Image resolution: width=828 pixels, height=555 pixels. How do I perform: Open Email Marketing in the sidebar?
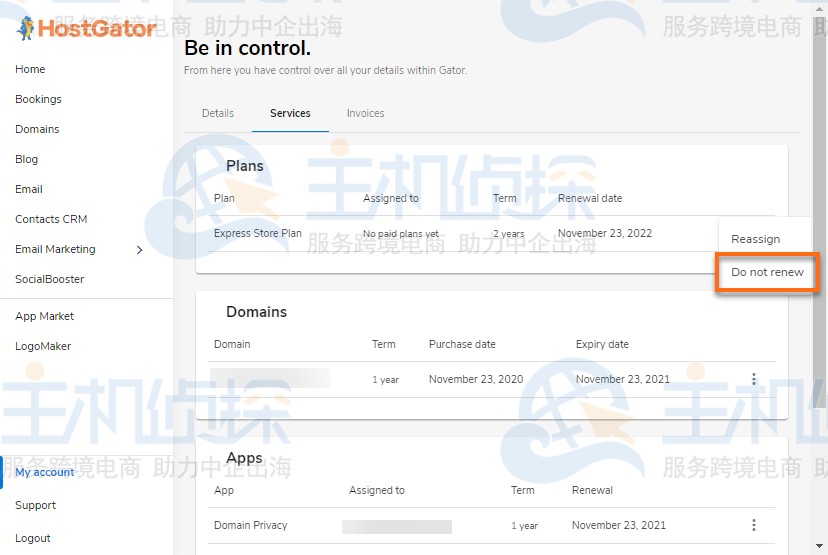55,249
